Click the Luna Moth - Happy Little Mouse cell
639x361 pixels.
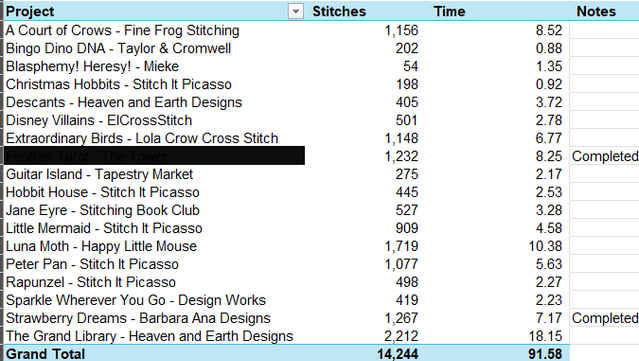(x=154, y=246)
